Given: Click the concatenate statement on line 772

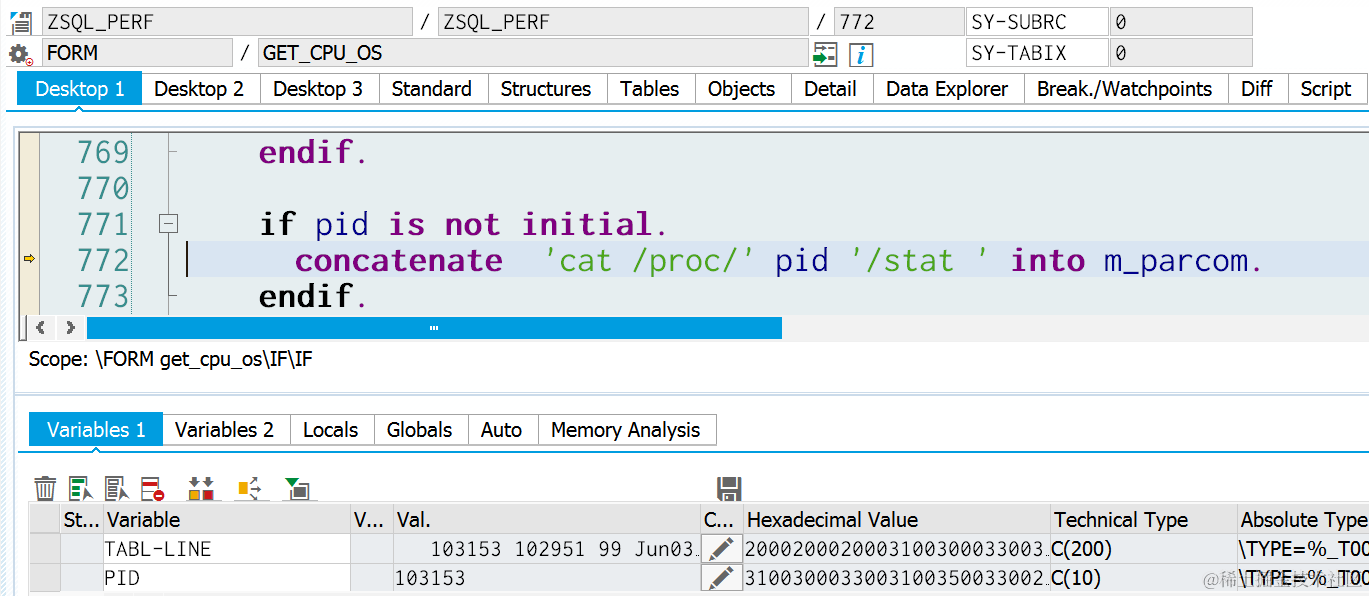Looking at the screenshot, I should click(x=779, y=260).
